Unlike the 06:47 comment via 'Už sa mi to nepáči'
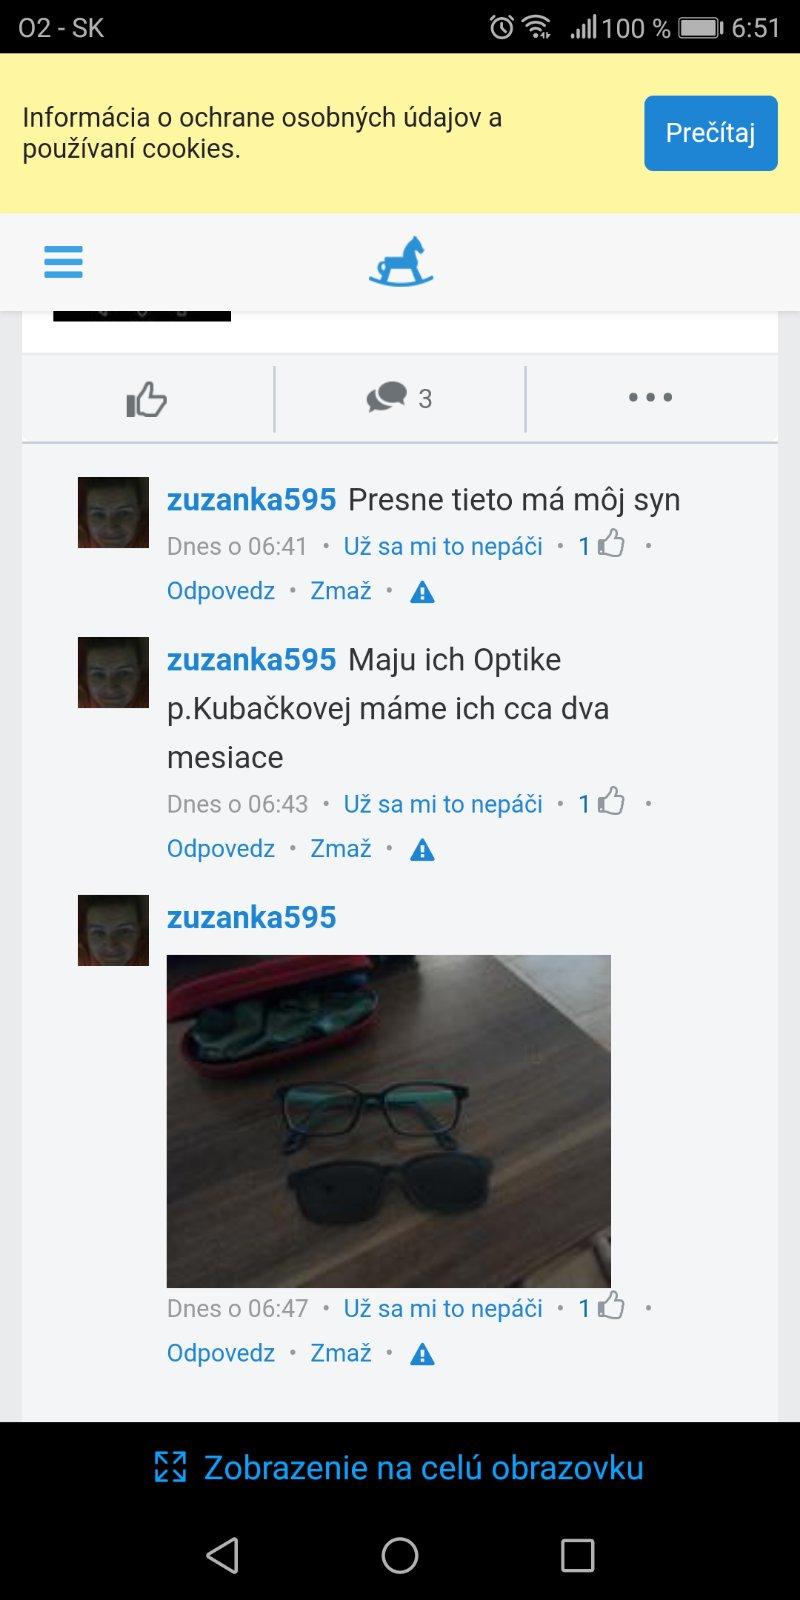Screen dimensions: 800x1600 443,1308
